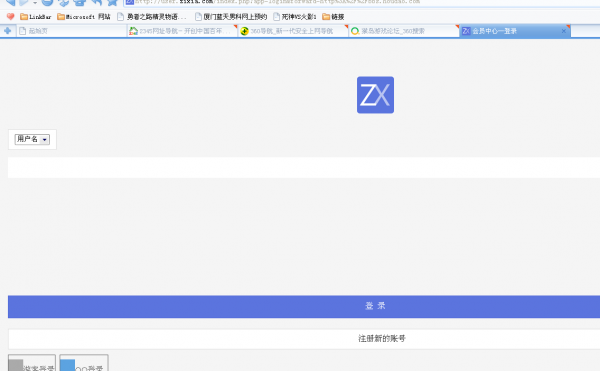Click the 注册新的账号 register button
Viewport: 600px width, 371px height.
[304, 338]
